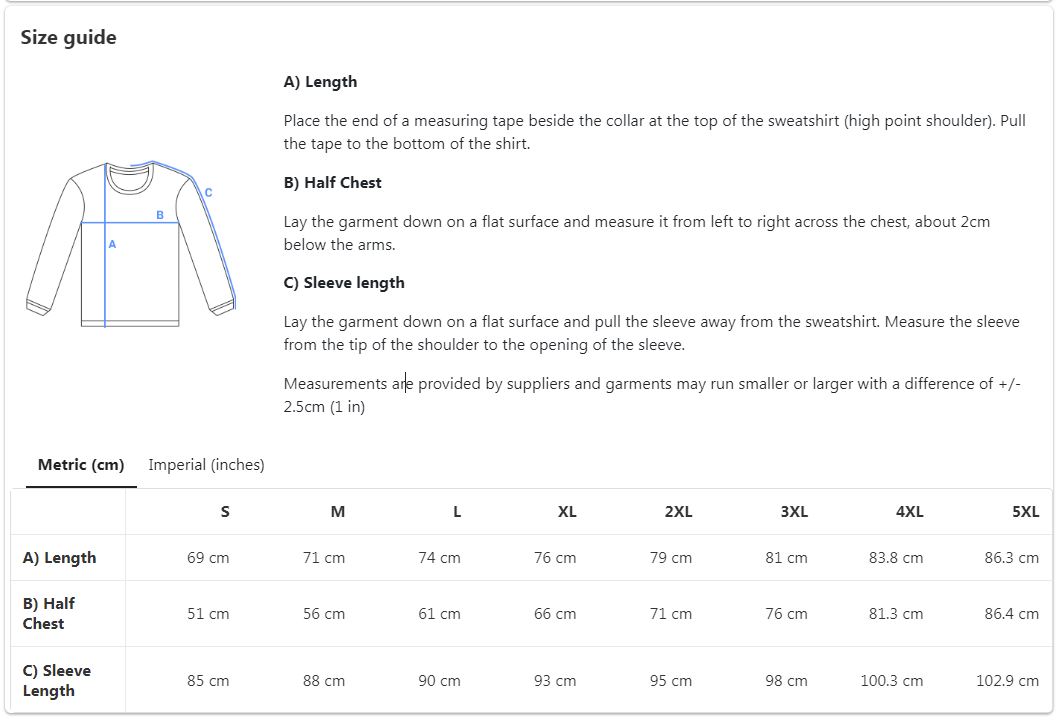The image size is (1060, 721).
Task: Click the 2XL size column header
Action: (x=678, y=512)
